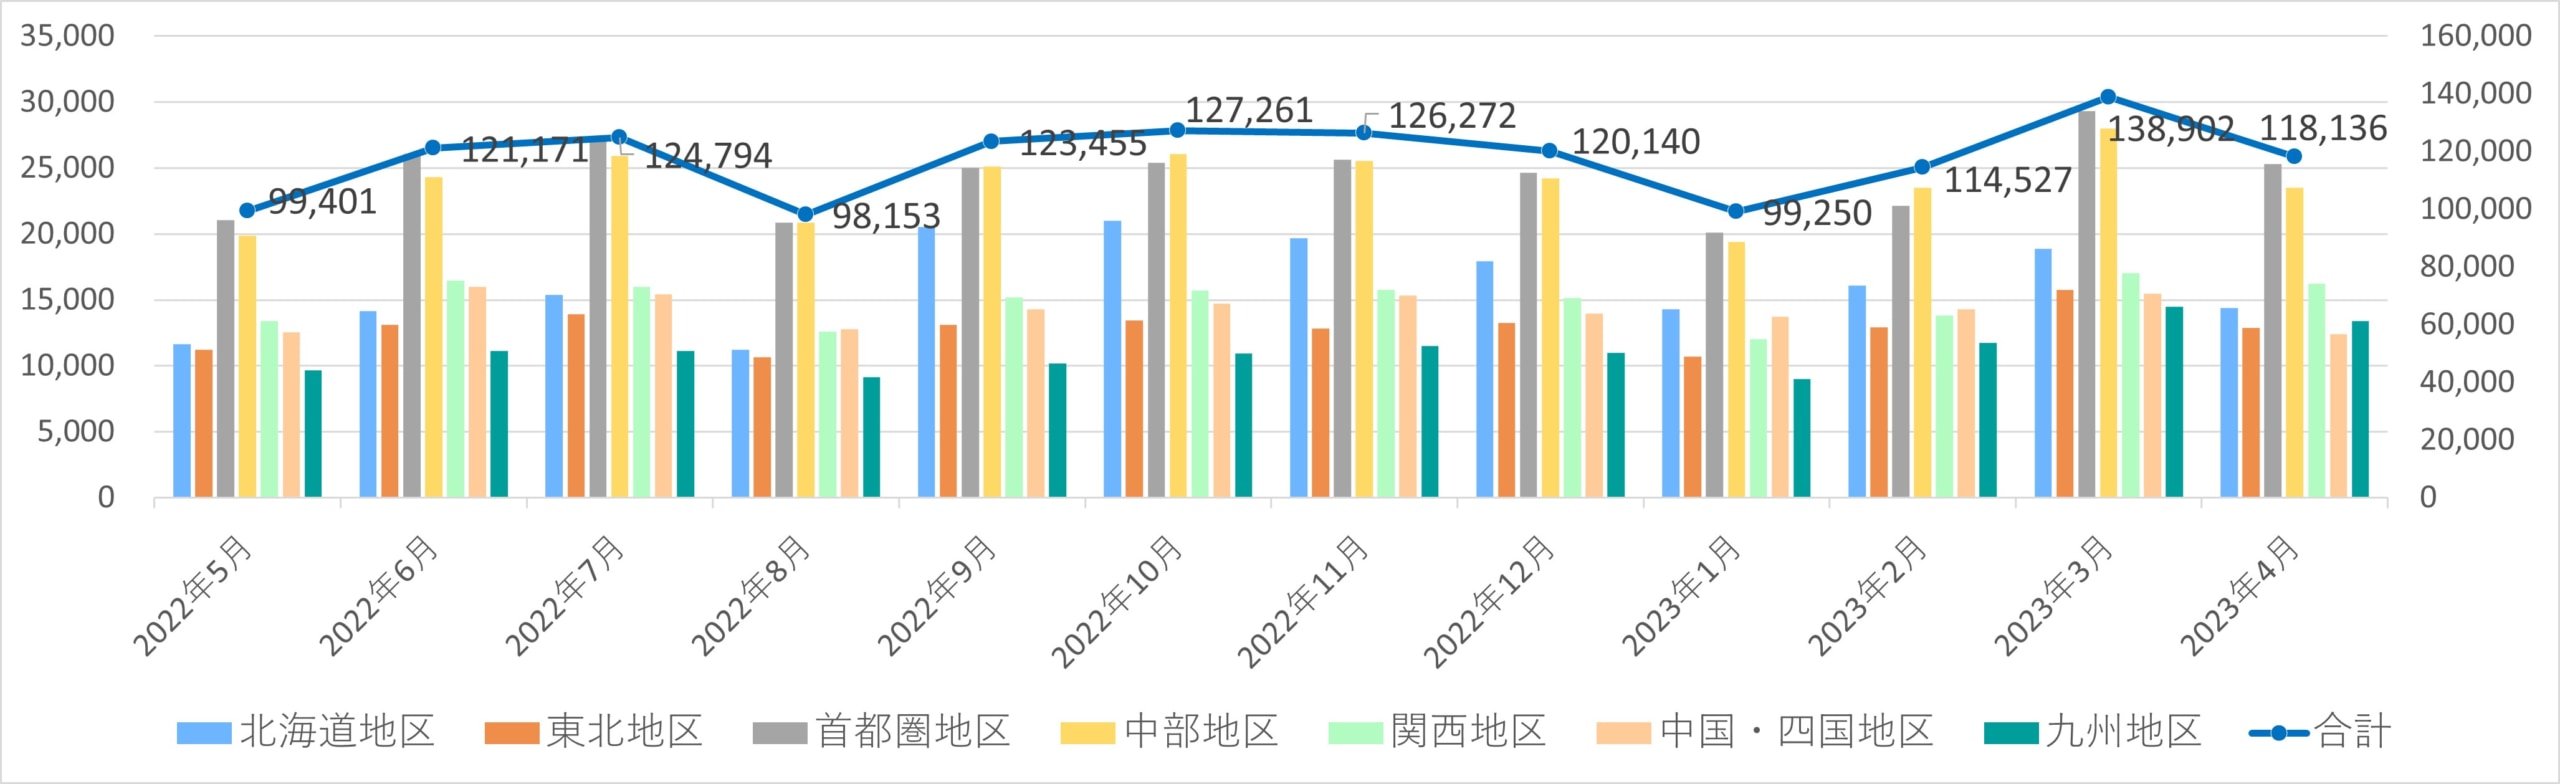2560x784 pixels.
Task: Select the 九州地区 teal legend swatch
Action: pos(2011,733)
